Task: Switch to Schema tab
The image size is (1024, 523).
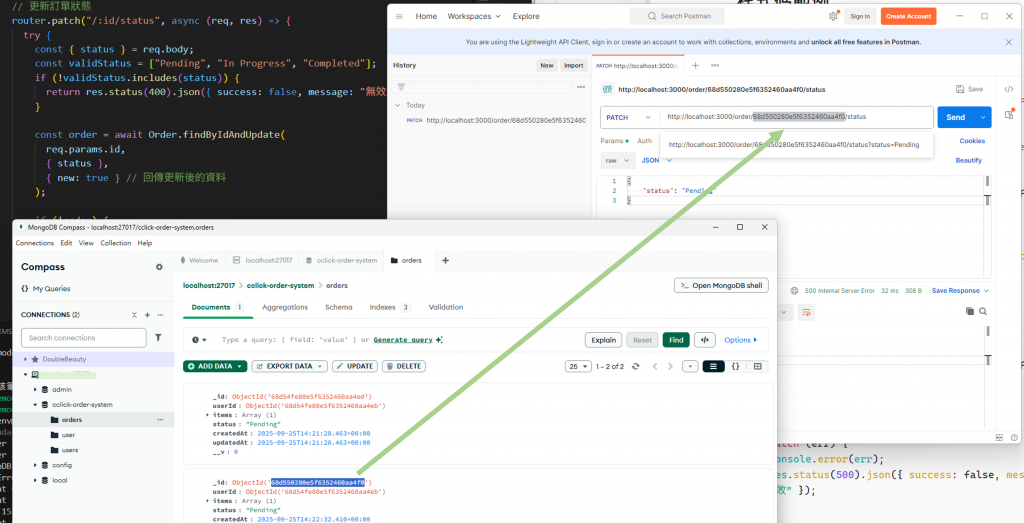Action: [x=338, y=307]
